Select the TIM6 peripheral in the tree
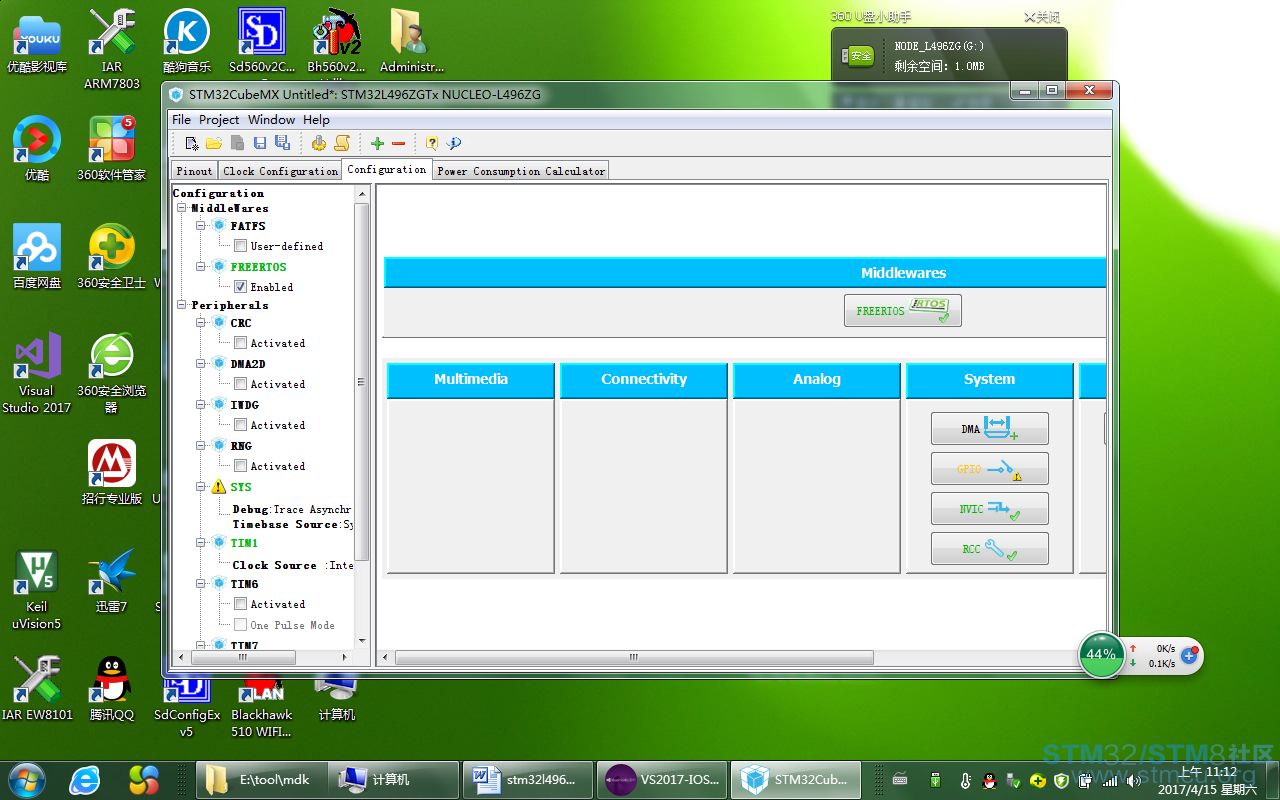The image size is (1280, 800). pos(244,584)
